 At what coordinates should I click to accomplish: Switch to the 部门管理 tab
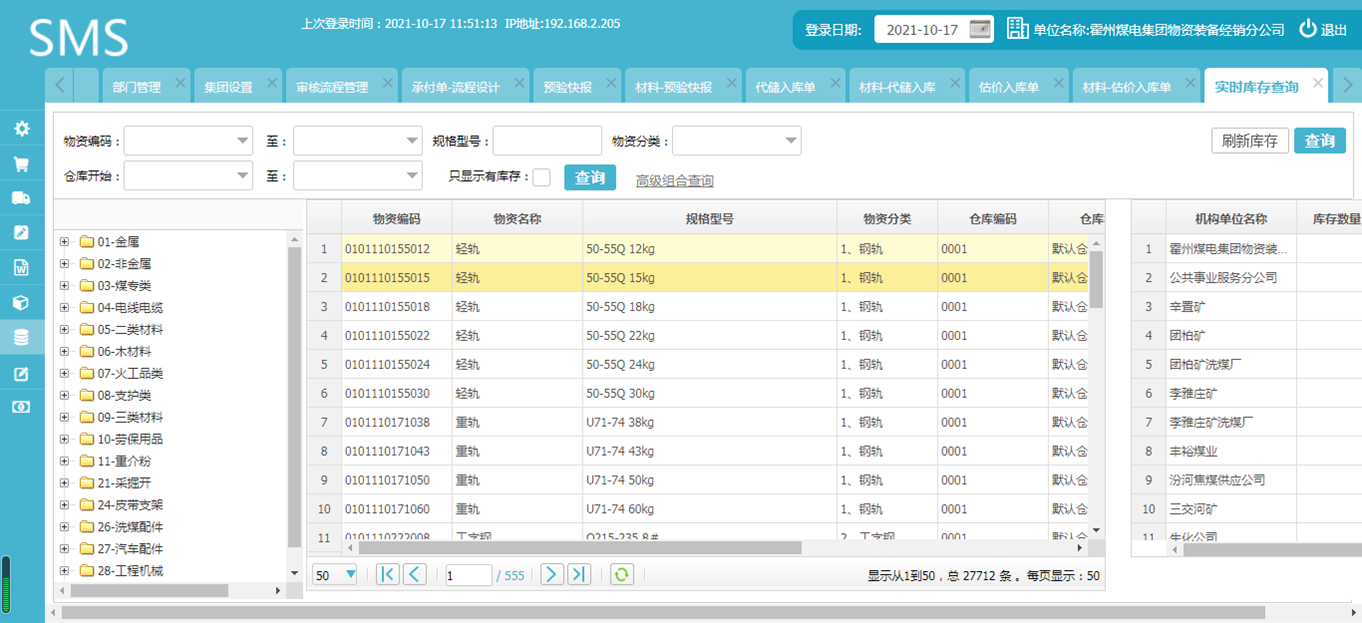(x=136, y=87)
